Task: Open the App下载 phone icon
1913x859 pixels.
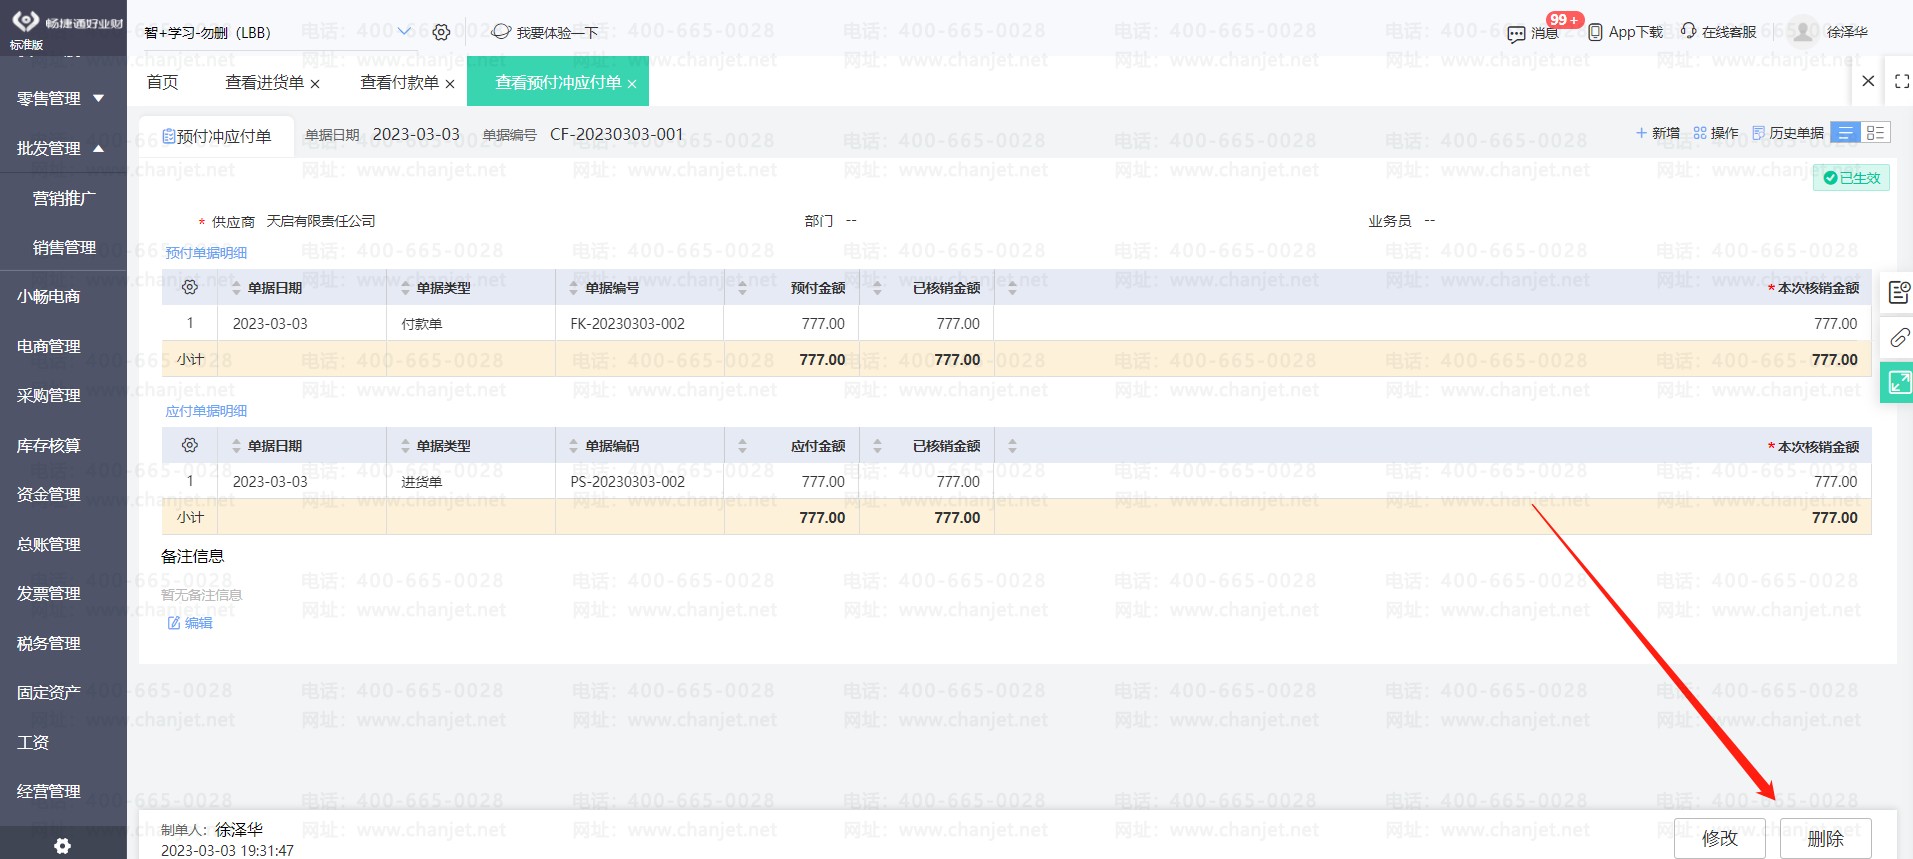Action: click(x=1595, y=32)
